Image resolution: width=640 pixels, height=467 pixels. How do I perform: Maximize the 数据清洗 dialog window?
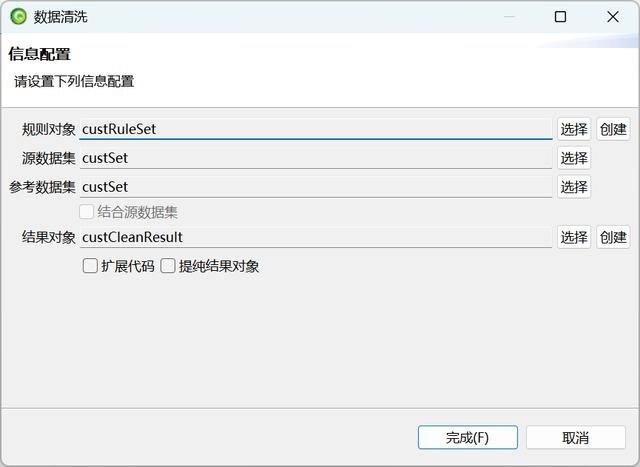coord(560,16)
